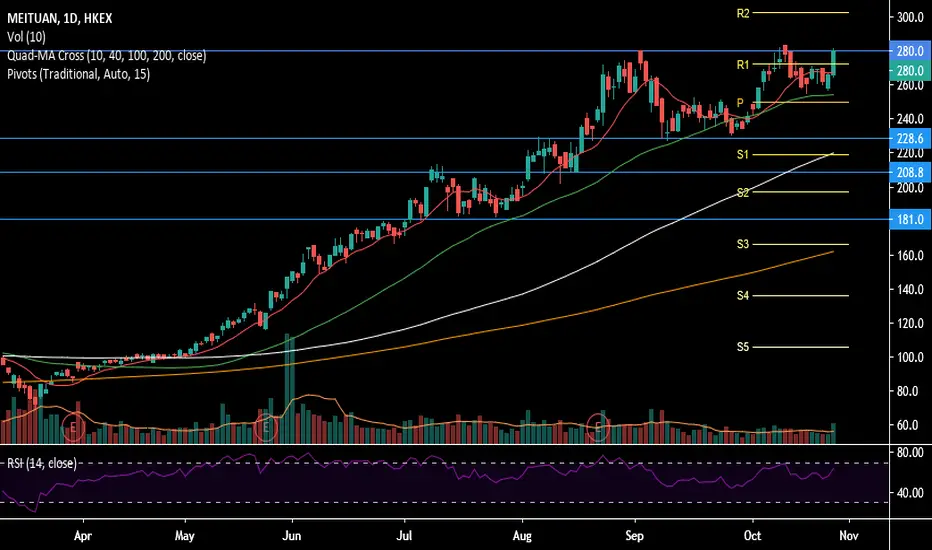Select the 228.6 horizontal line price label
The image size is (932, 550).
[909, 139]
